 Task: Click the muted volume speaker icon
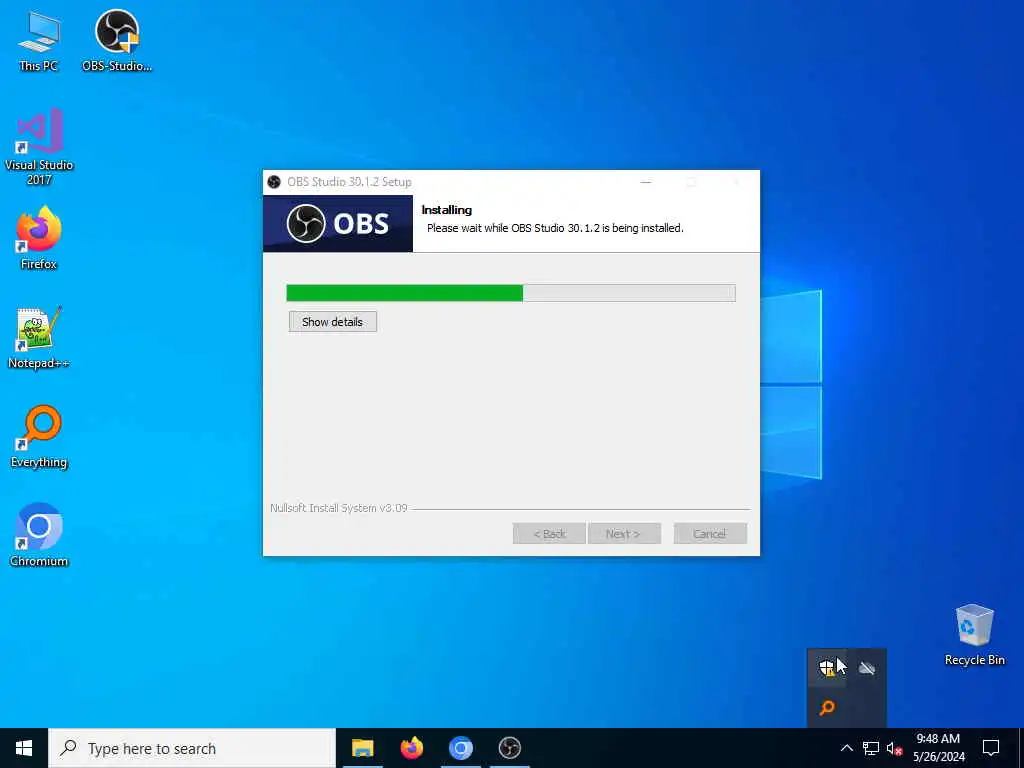[894, 748]
